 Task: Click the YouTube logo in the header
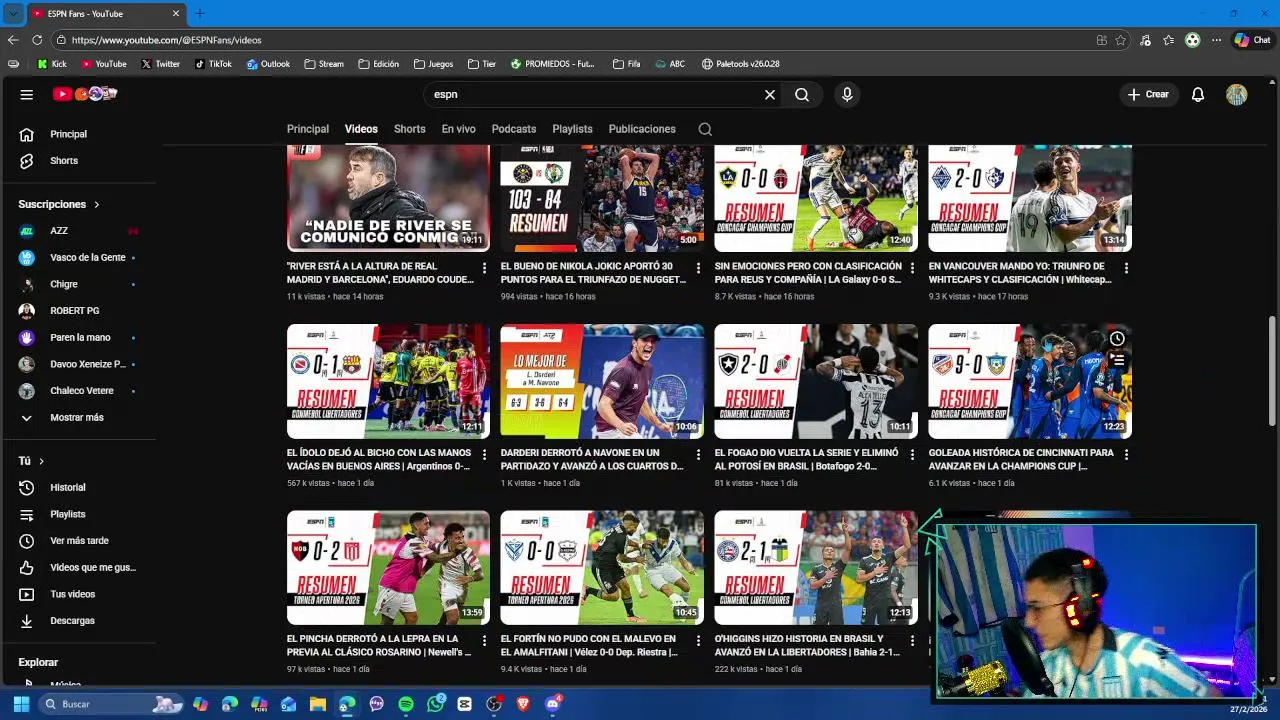[85, 94]
